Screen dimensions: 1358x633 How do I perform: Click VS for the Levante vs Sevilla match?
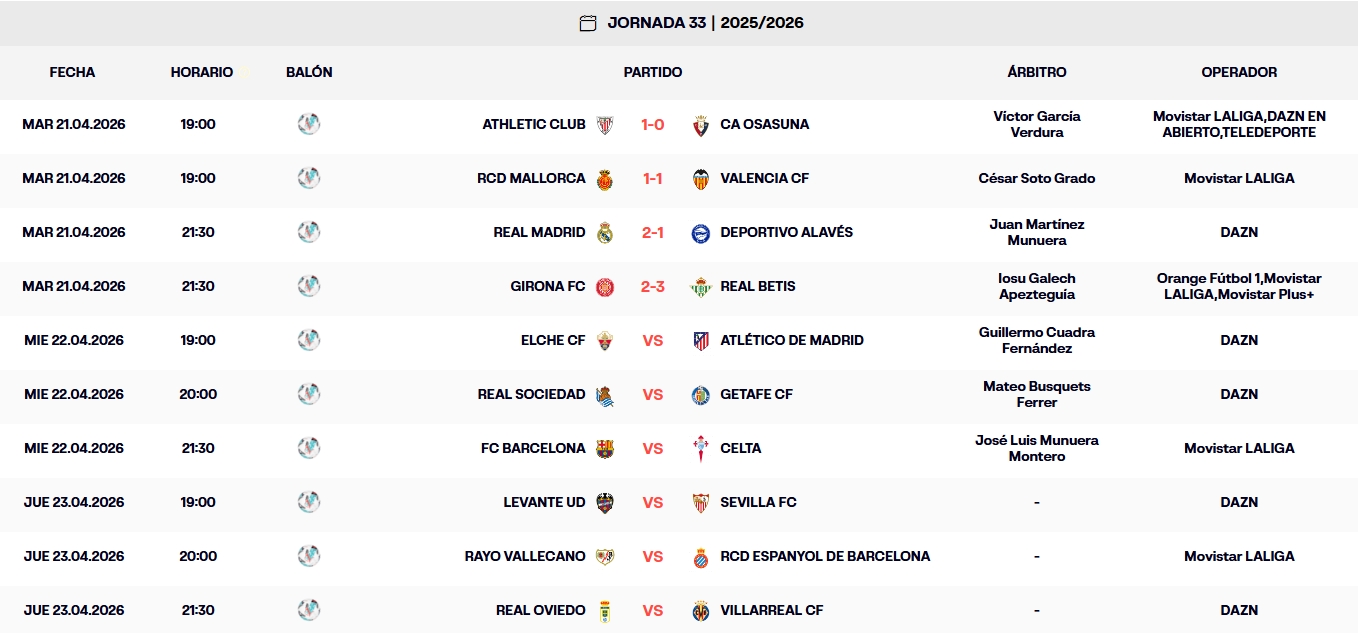[651, 502]
